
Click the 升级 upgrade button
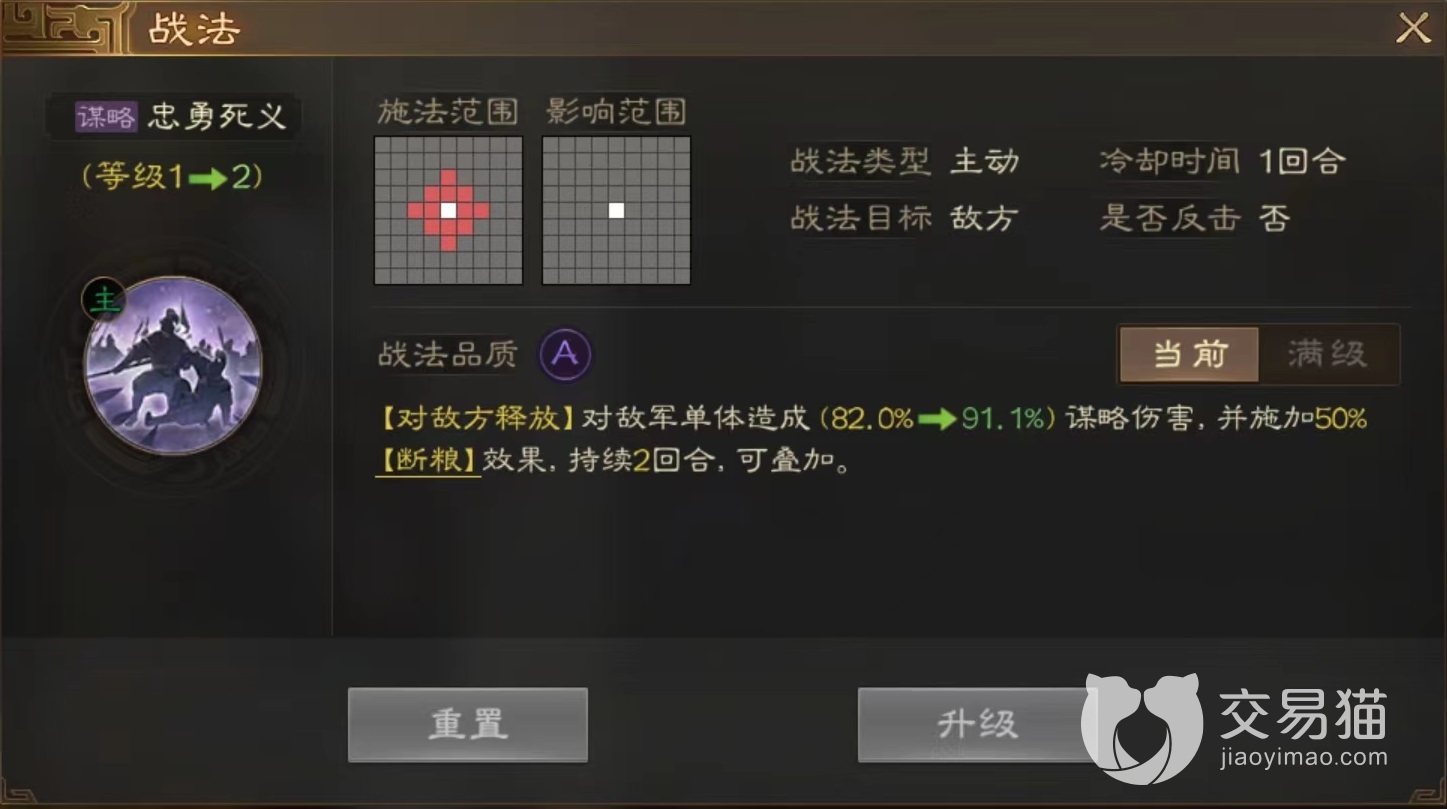[977, 725]
